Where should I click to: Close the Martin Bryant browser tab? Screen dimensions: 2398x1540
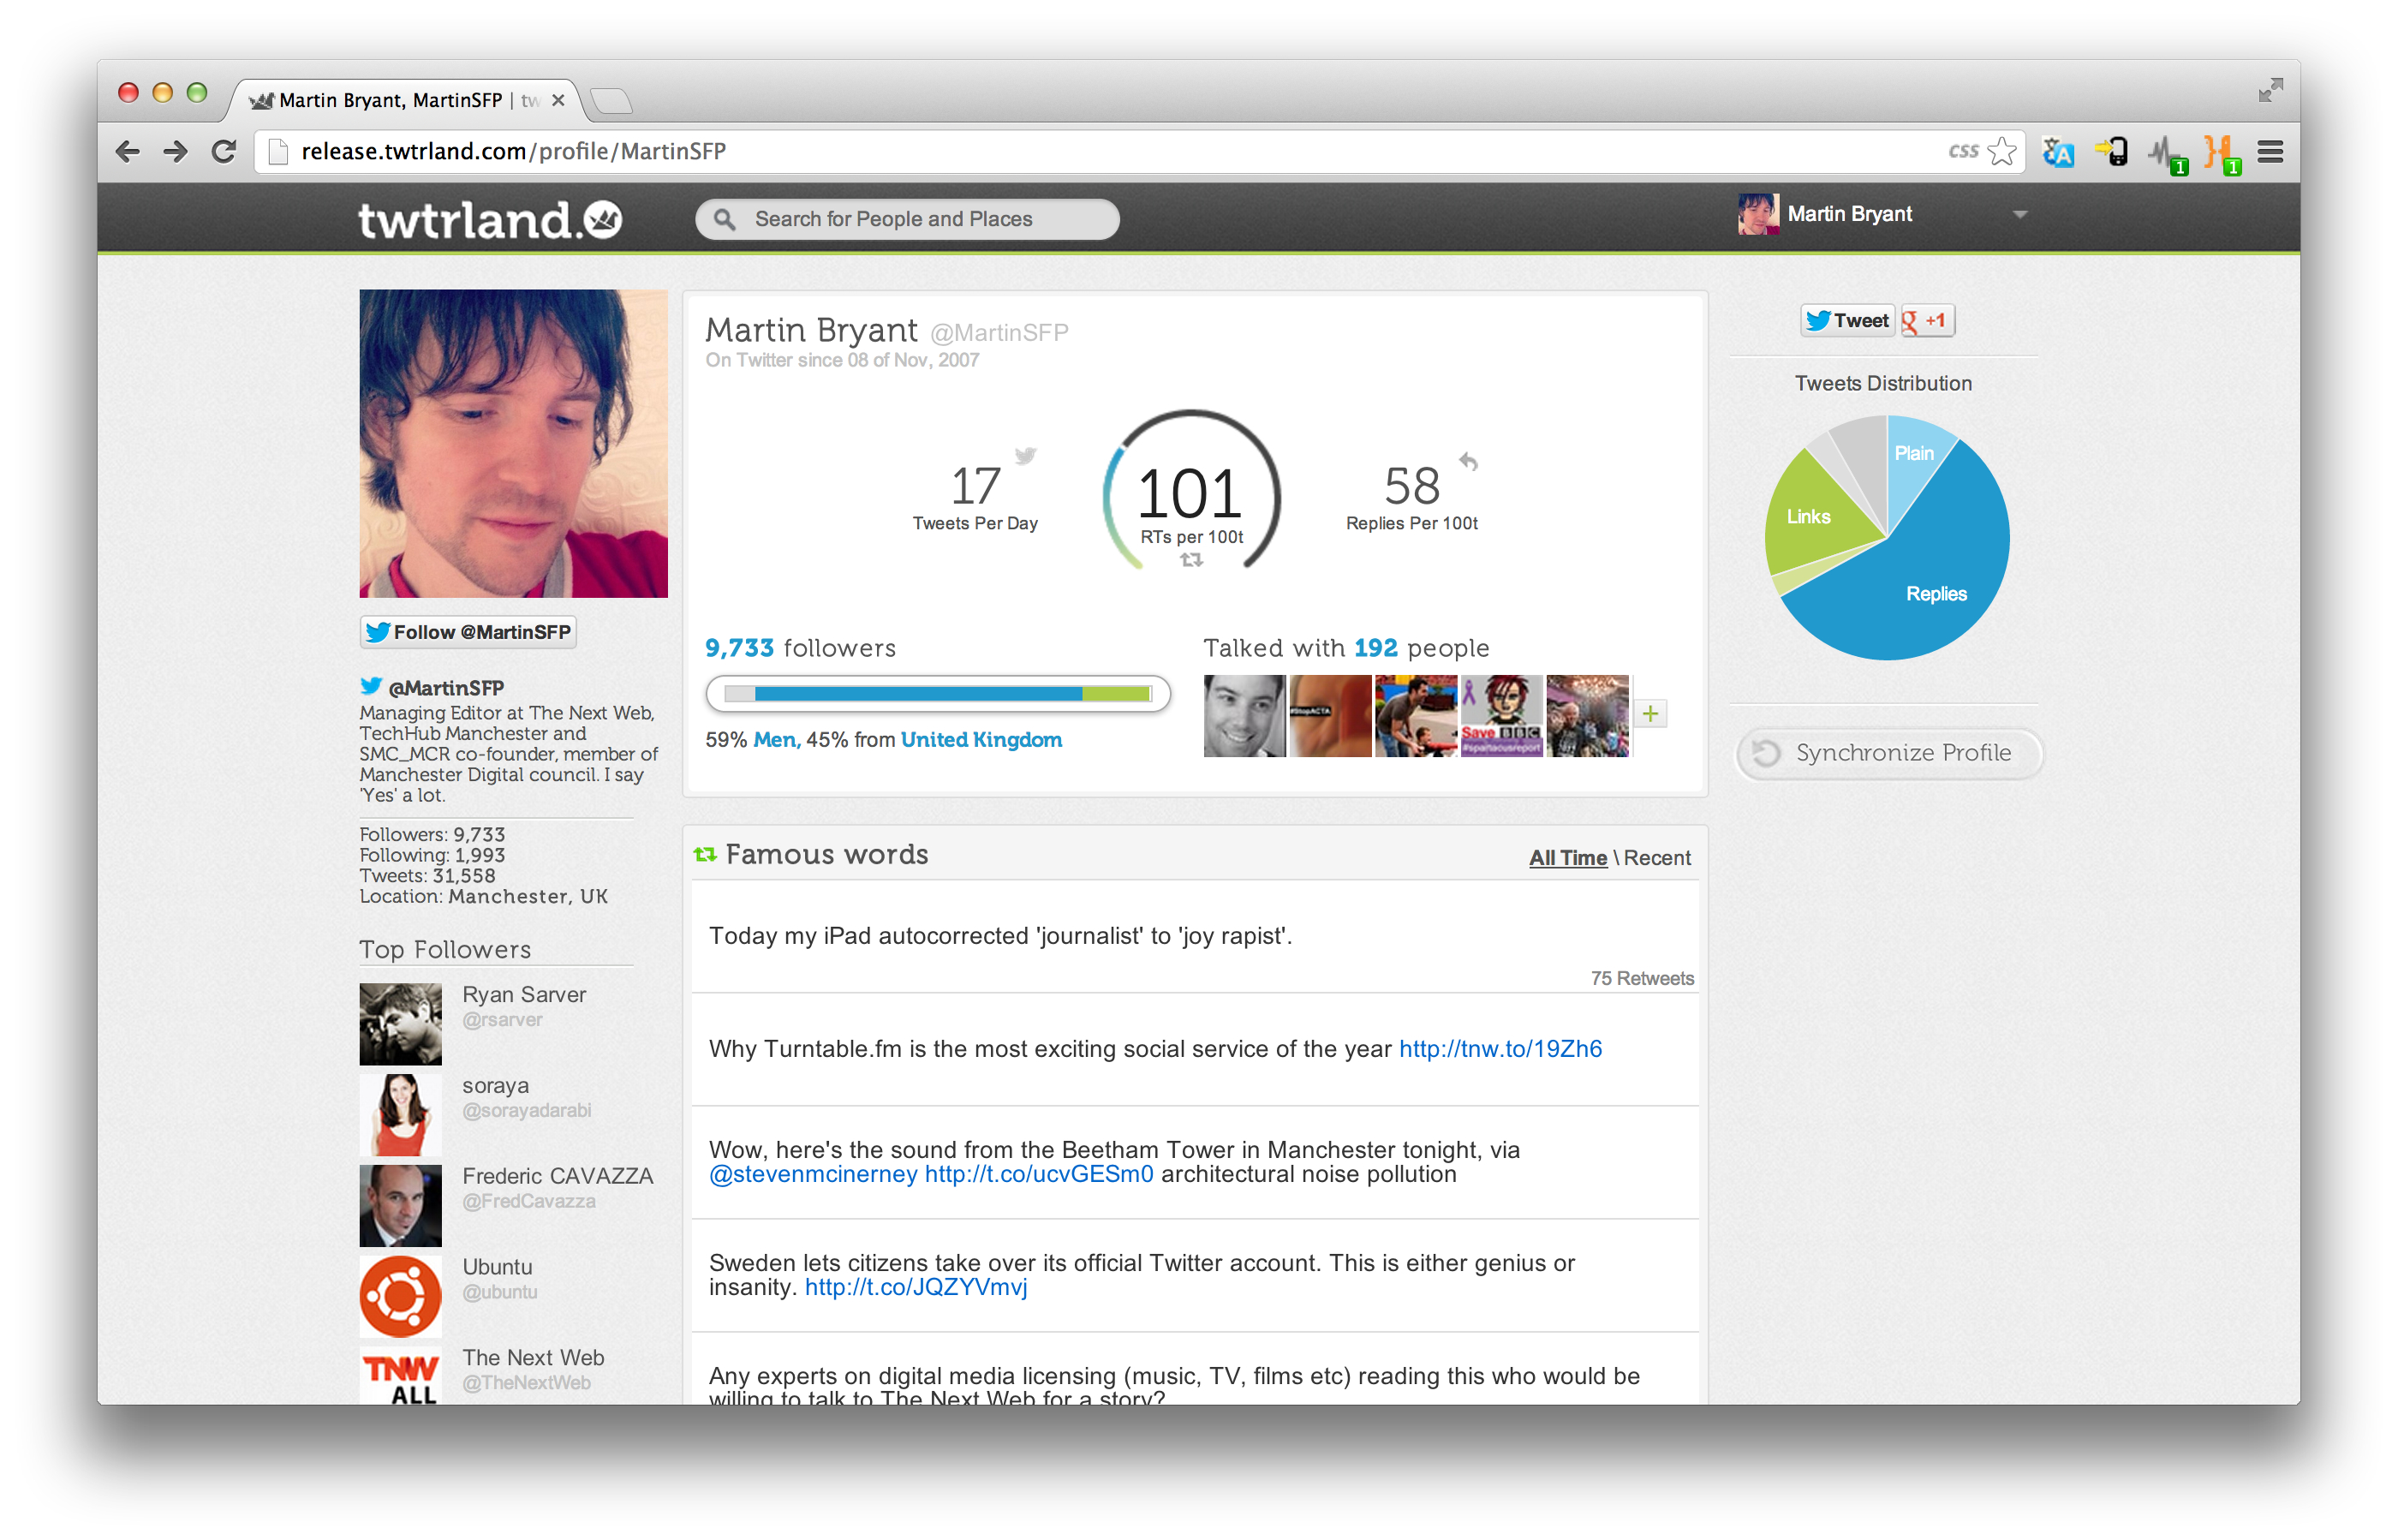[558, 100]
